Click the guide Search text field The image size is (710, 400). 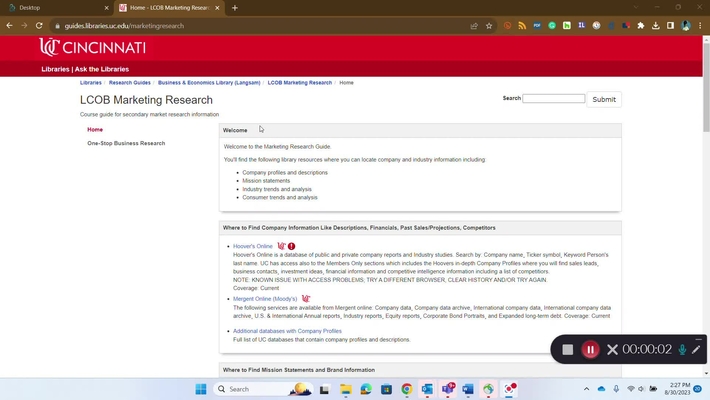[554, 99]
